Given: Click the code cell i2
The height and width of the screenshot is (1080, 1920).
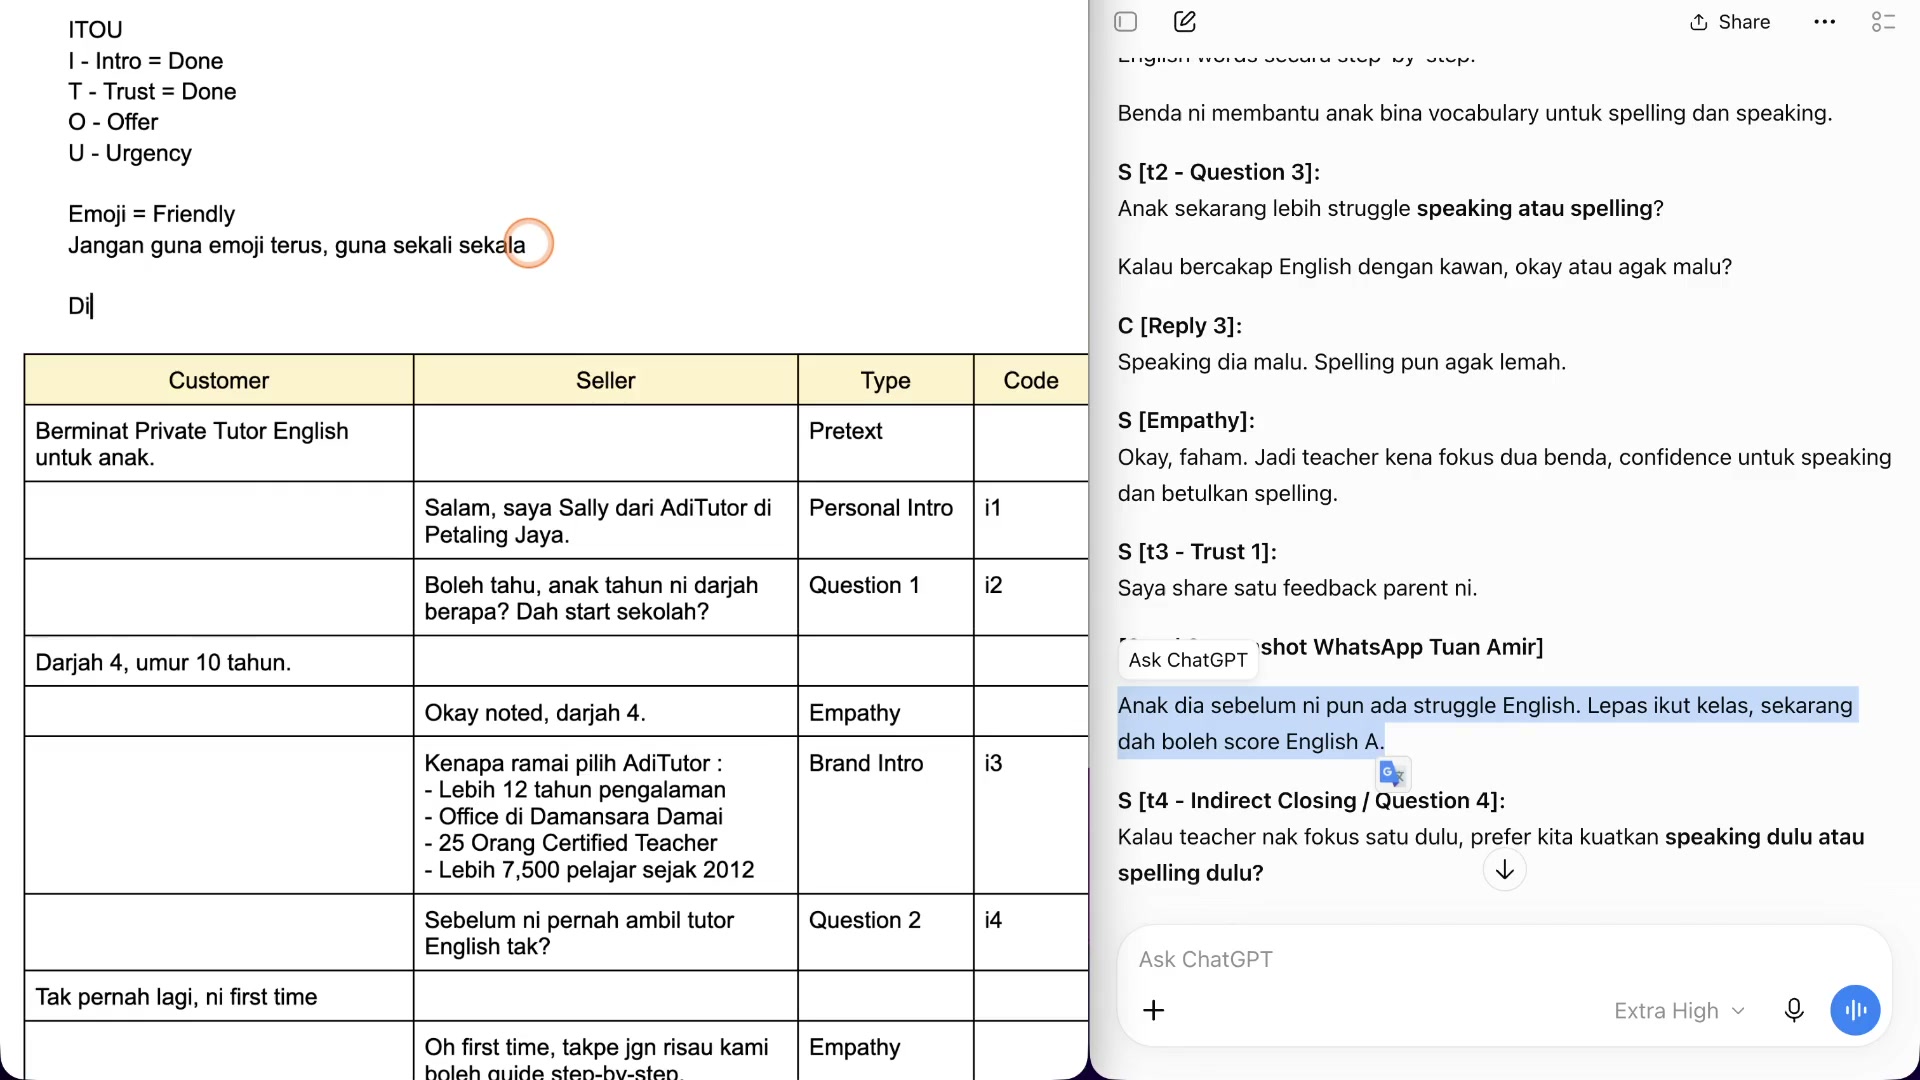Looking at the screenshot, I should [1031, 598].
